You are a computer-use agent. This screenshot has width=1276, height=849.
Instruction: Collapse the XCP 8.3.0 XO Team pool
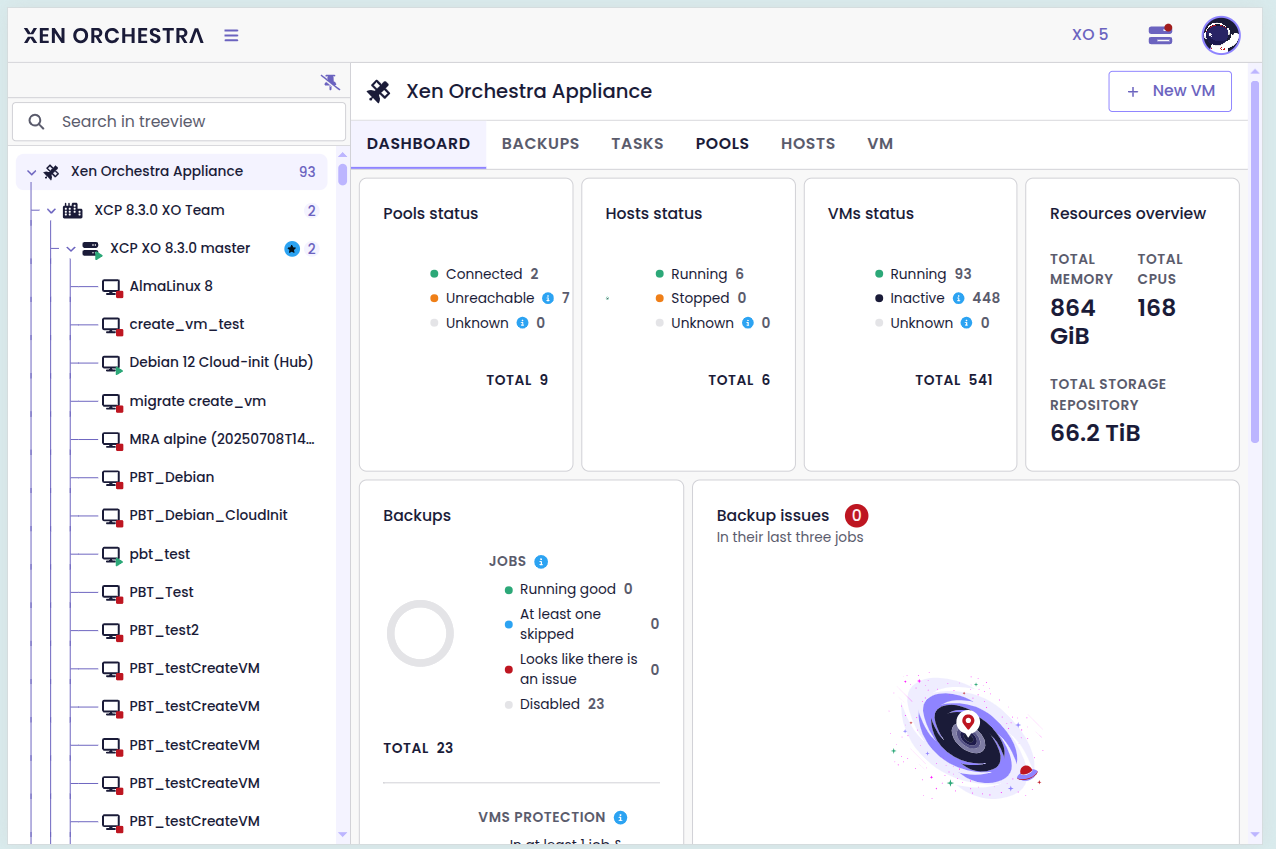click(51, 211)
